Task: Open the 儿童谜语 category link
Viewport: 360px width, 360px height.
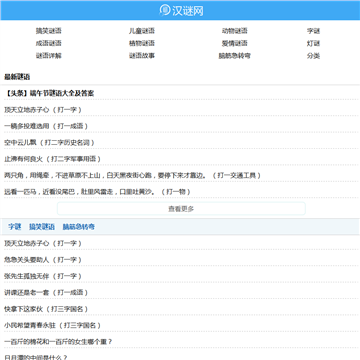Action: tap(142, 31)
